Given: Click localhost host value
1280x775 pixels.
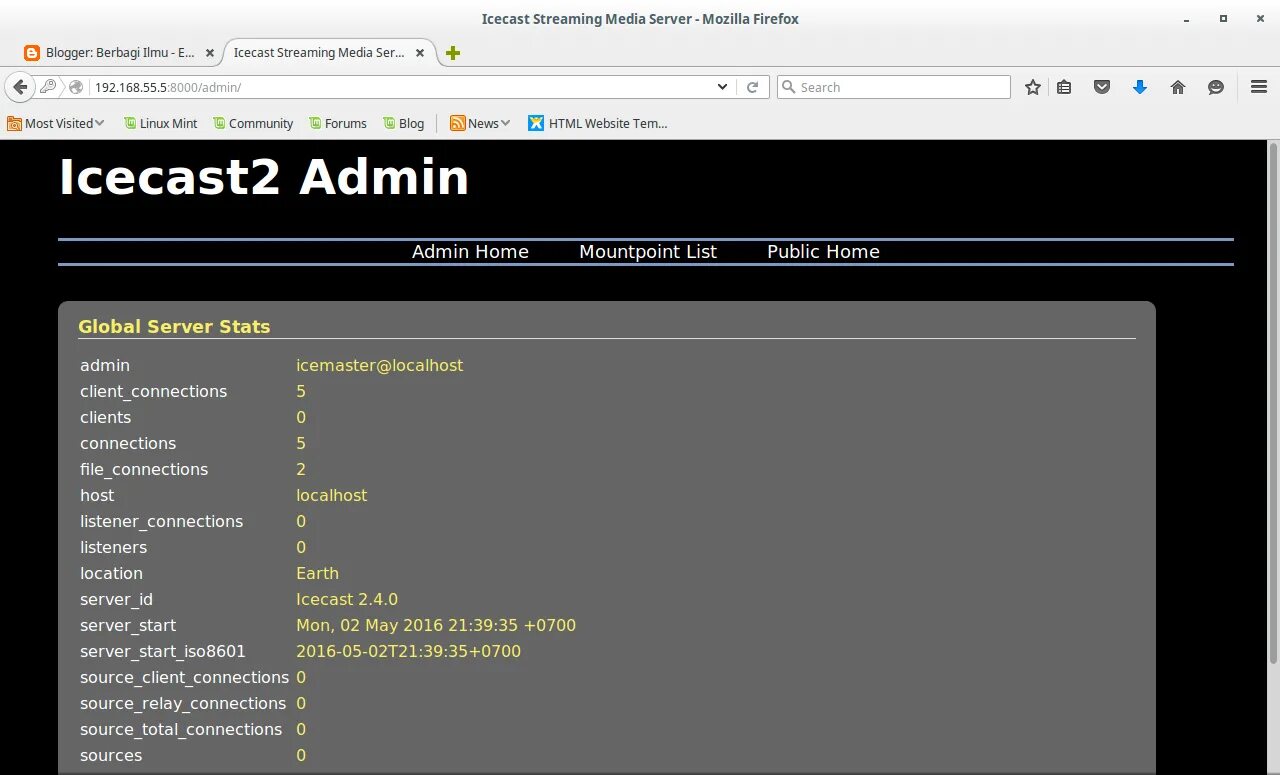Looking at the screenshot, I should [x=331, y=496].
